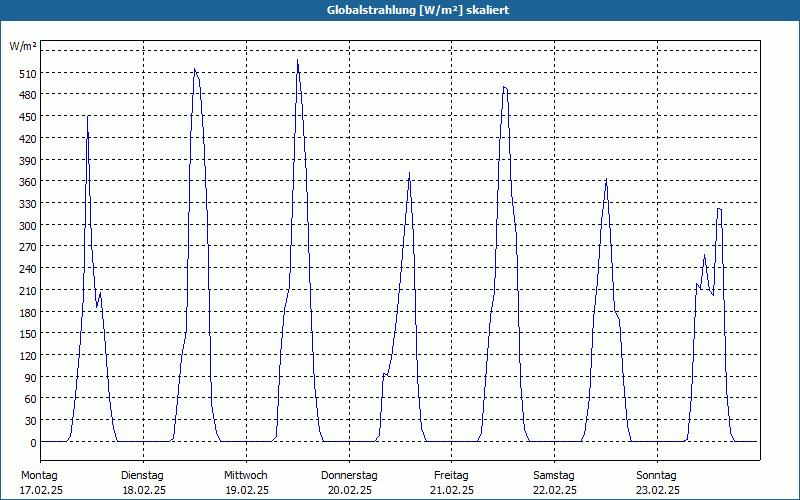Image resolution: width=800 pixels, height=500 pixels.
Task: Click the Dienstag day label
Action: click(x=142, y=476)
